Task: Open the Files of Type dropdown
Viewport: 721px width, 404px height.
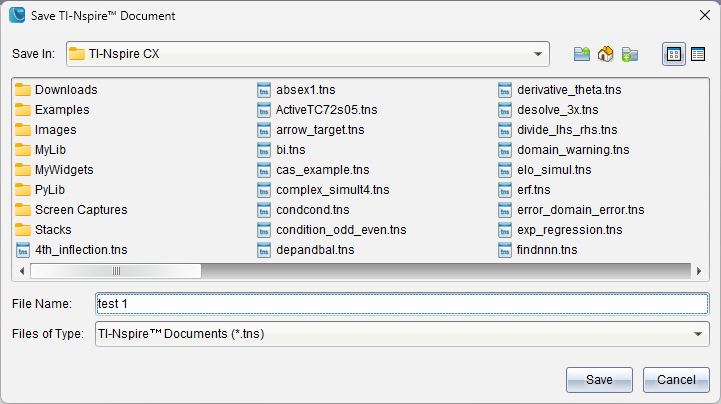Action: 697,334
